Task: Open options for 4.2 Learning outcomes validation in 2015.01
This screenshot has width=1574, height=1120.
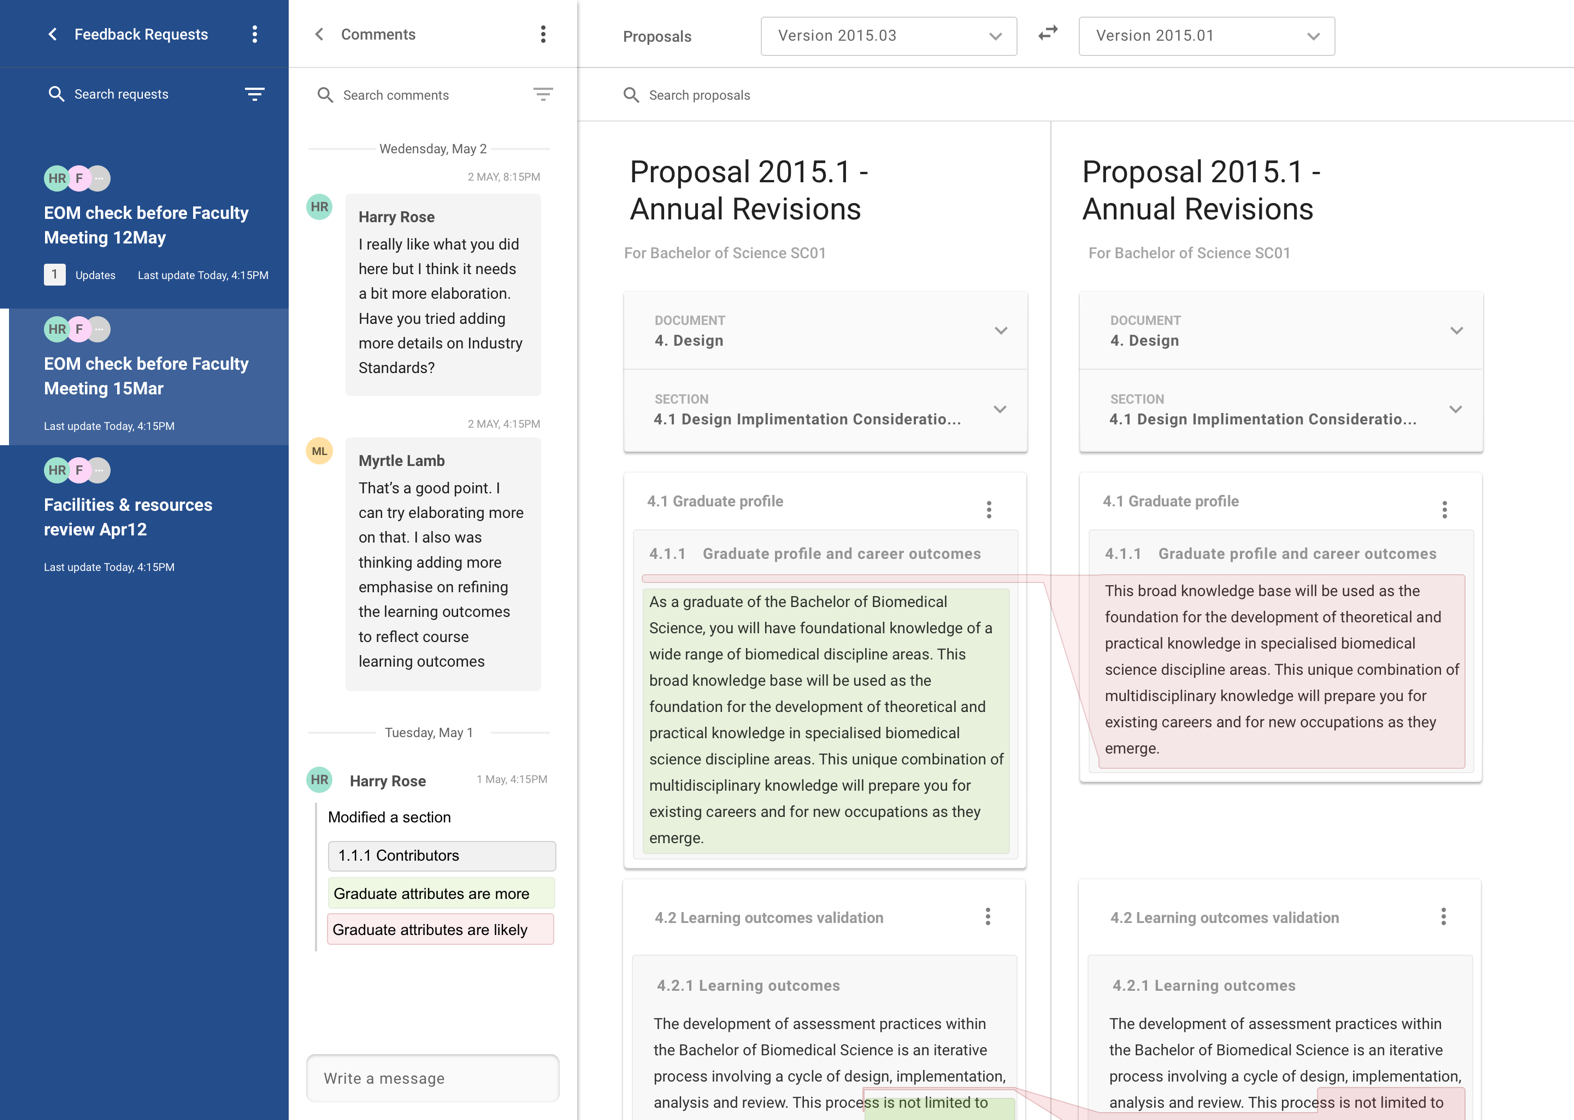Action: (x=1444, y=917)
